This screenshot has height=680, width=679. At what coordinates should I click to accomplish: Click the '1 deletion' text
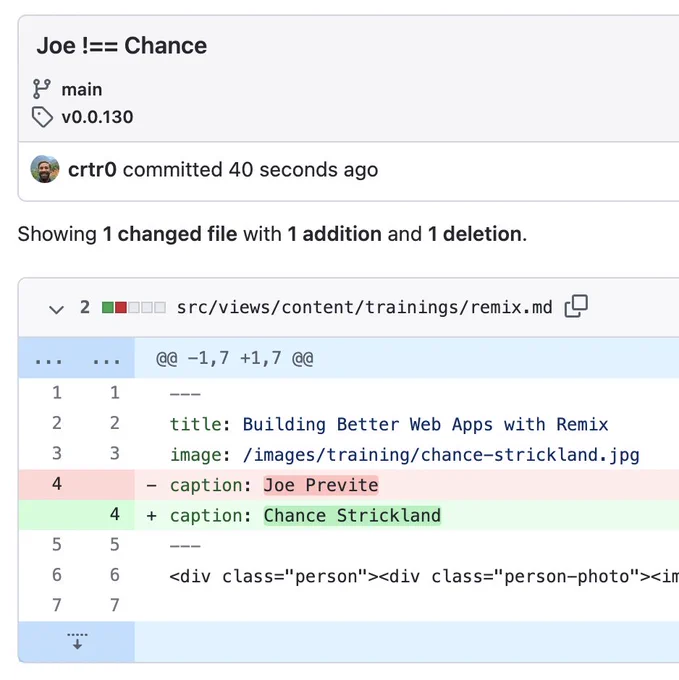474,234
